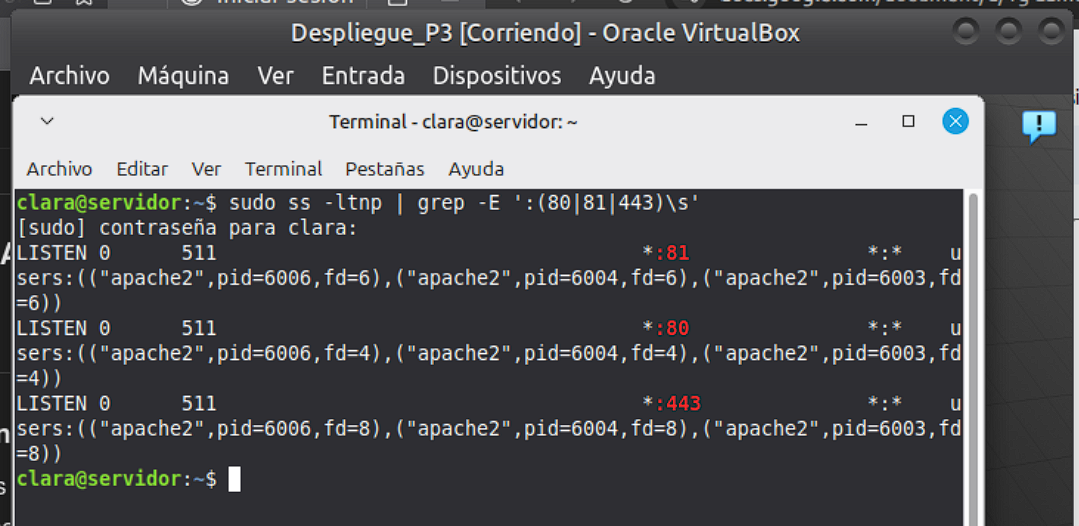Minimize the Terminal window
The image size is (1079, 526).
(861, 122)
